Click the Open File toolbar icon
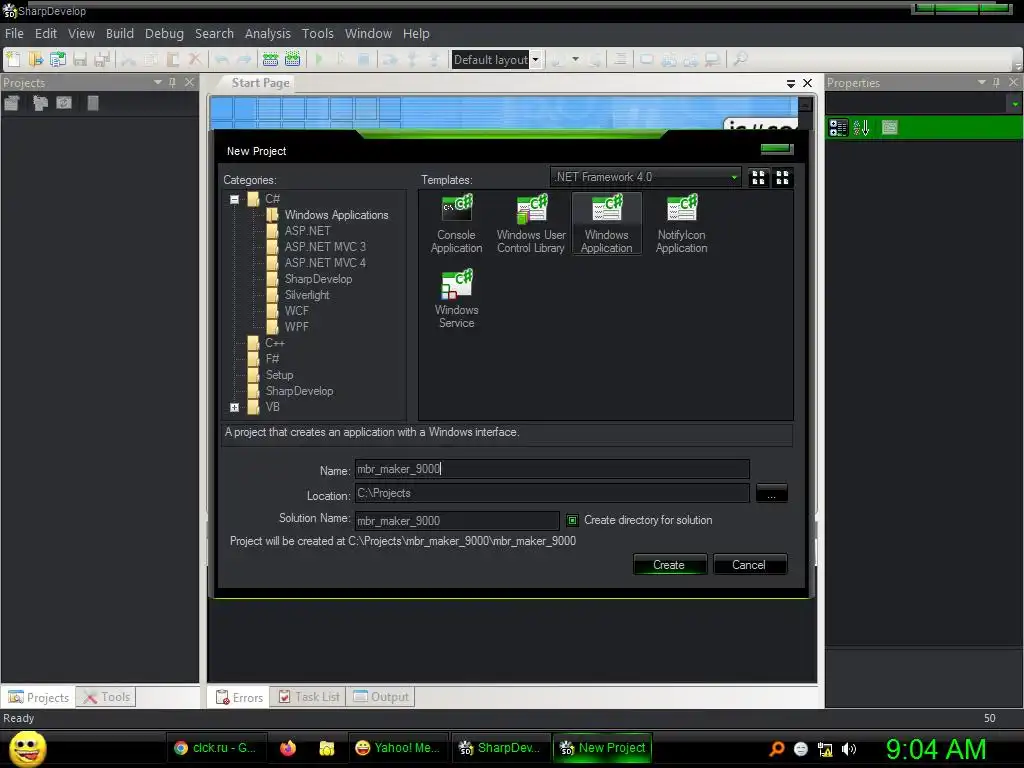 pos(35,59)
